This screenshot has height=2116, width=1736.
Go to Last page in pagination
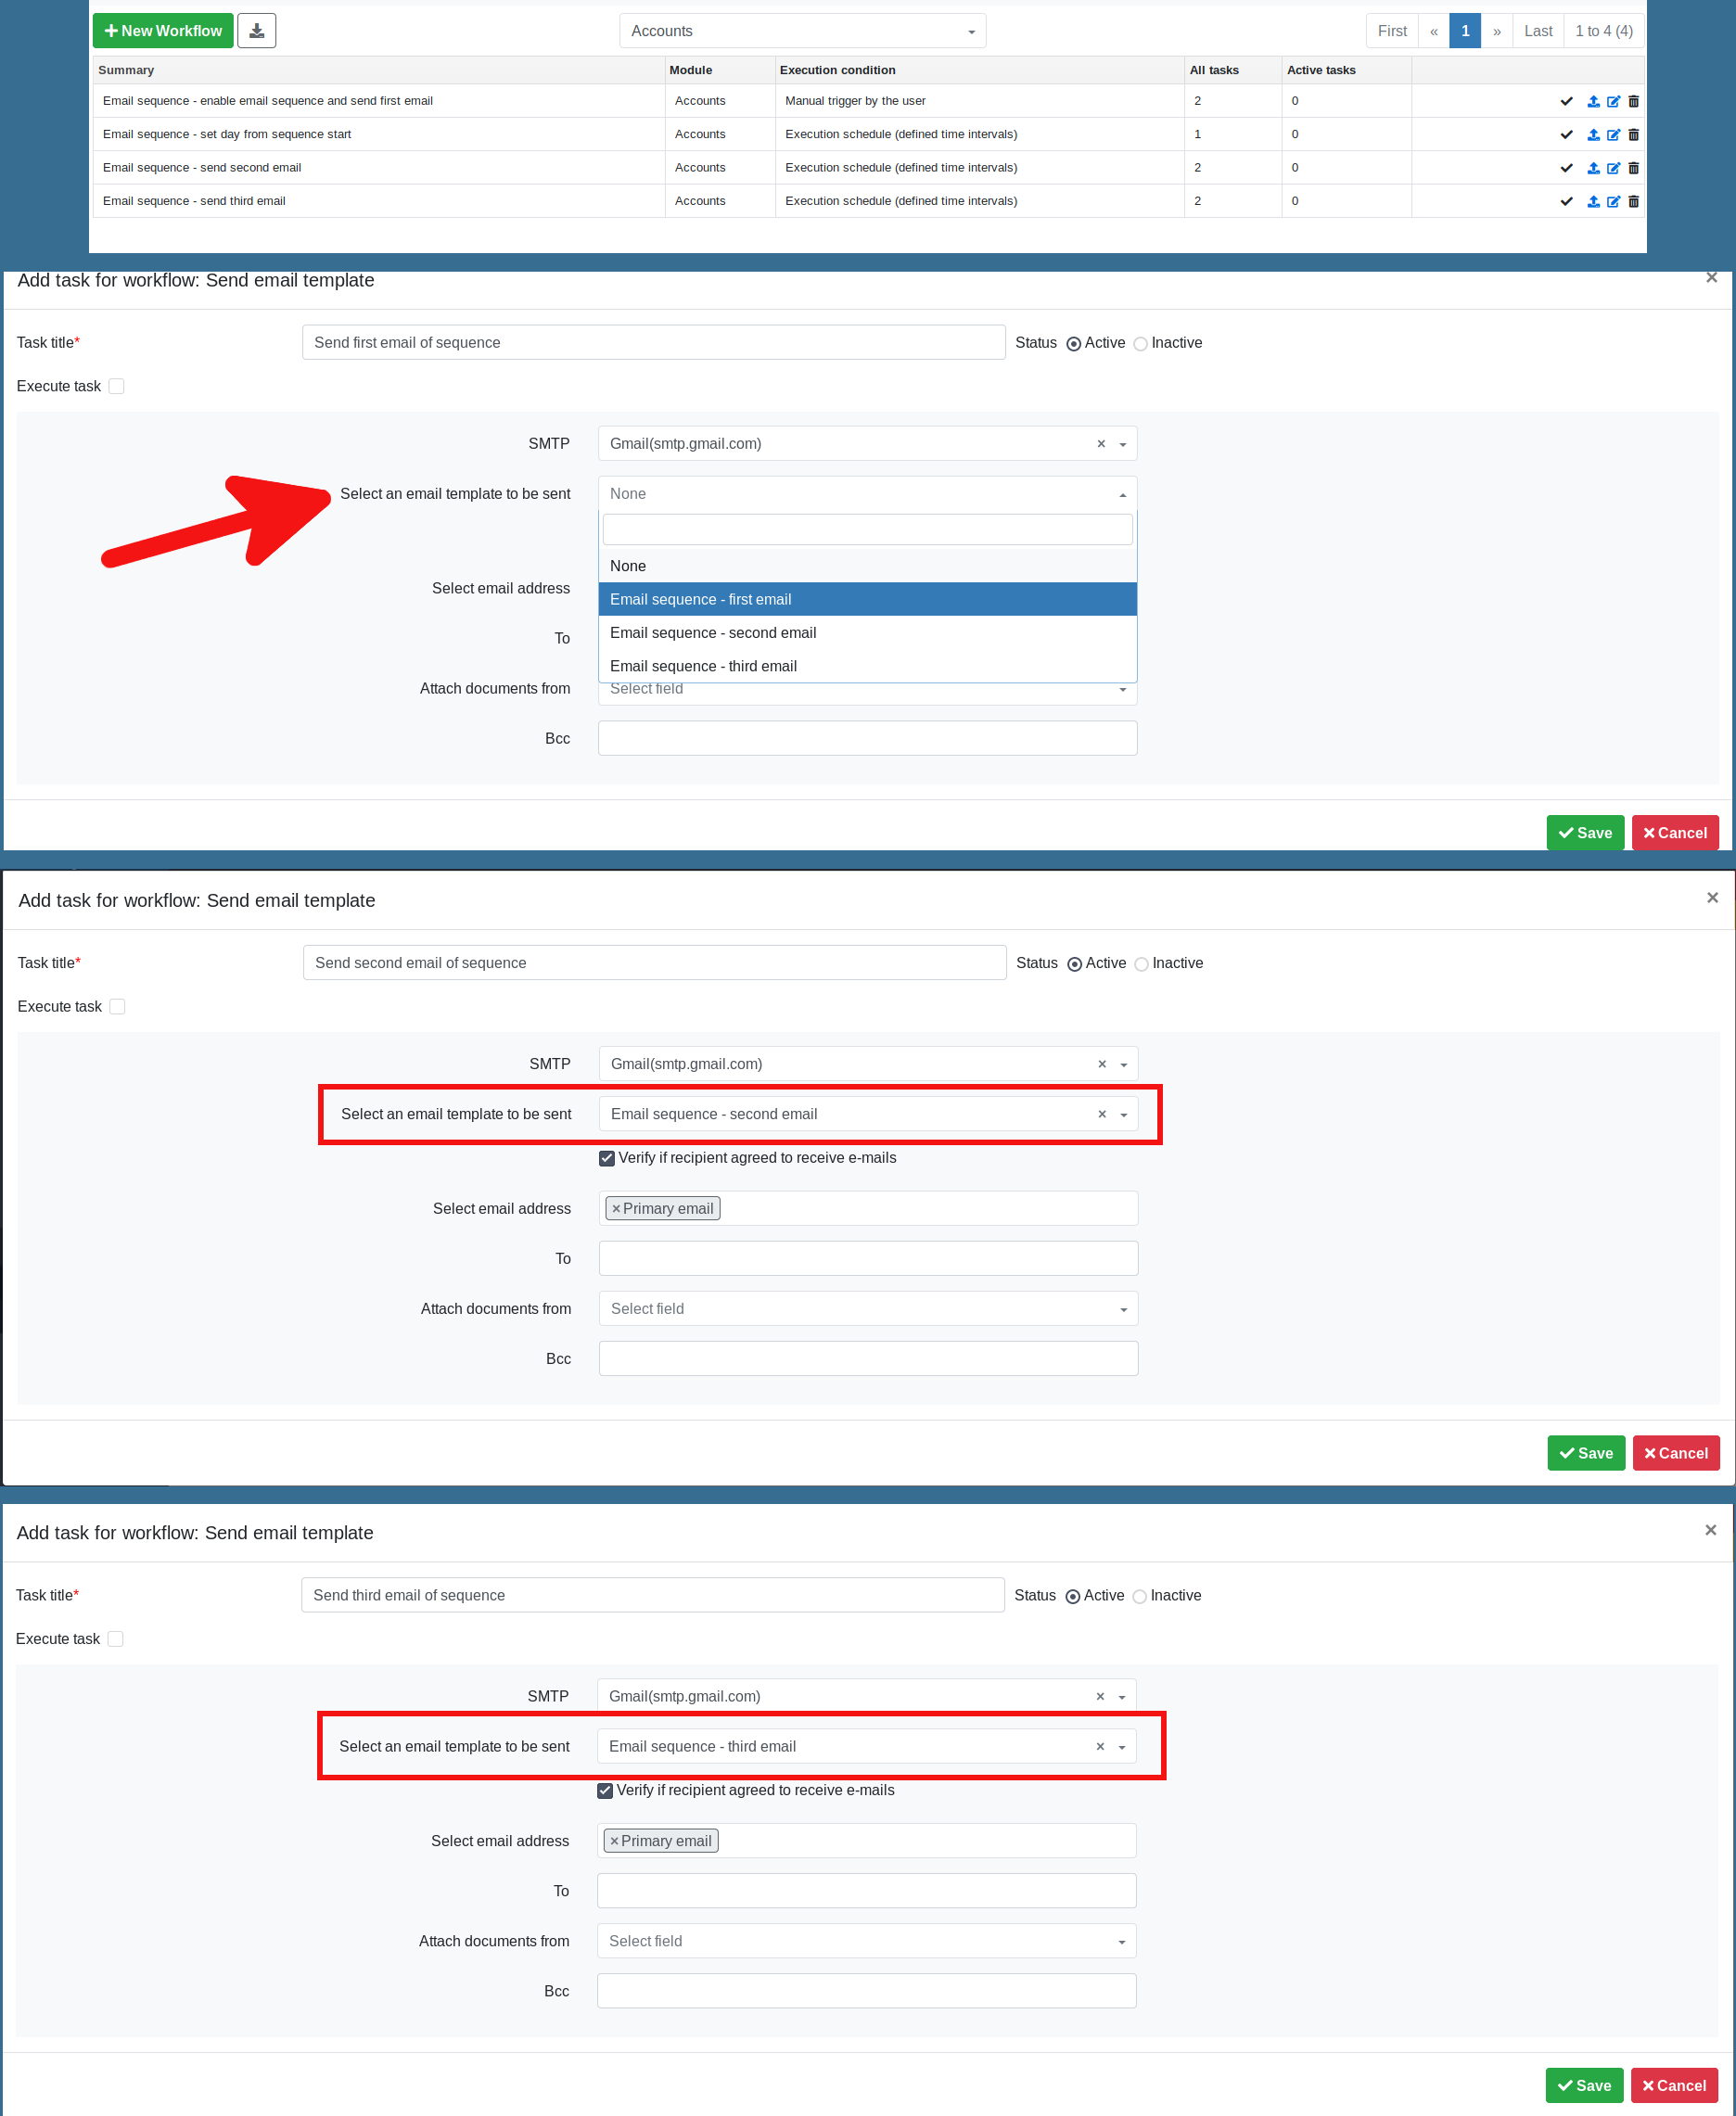pos(1537,31)
